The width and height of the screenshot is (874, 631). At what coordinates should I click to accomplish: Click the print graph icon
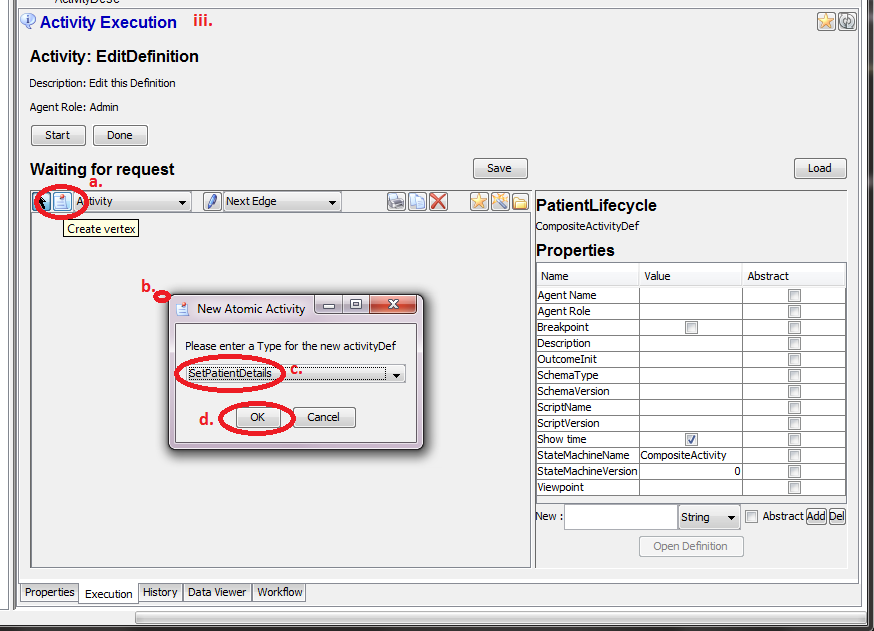click(x=396, y=201)
